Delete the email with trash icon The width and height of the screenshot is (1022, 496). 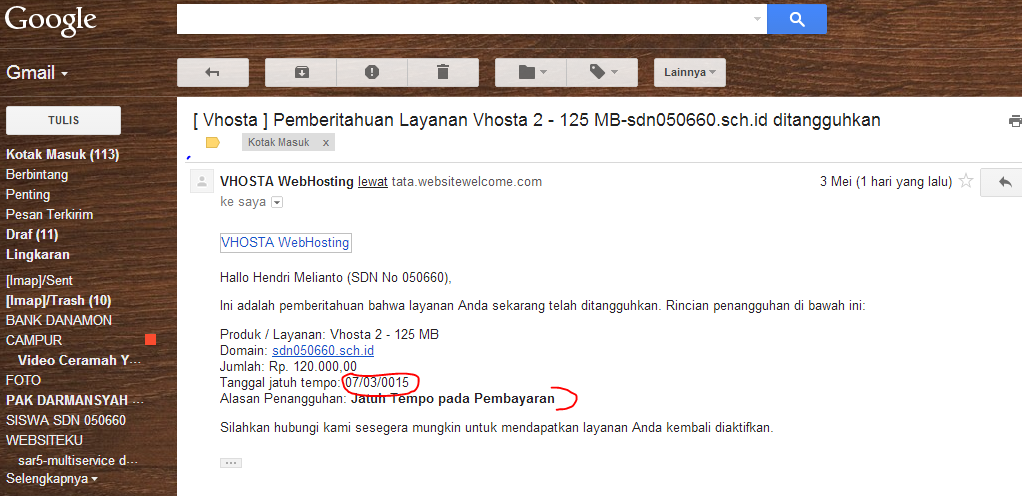click(x=443, y=72)
